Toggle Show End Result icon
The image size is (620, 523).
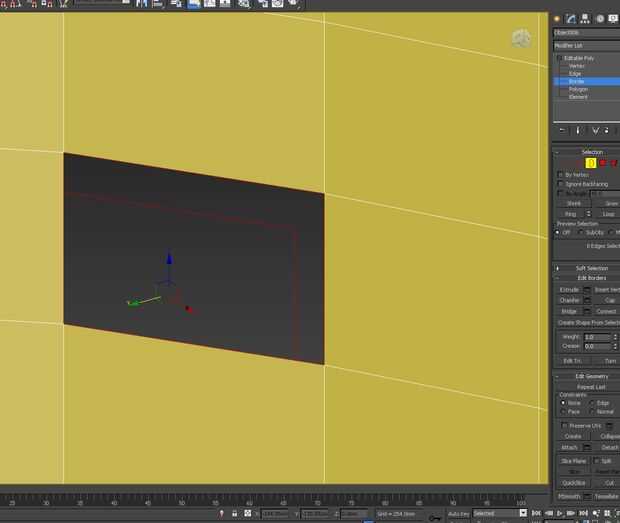pyautogui.click(x=578, y=131)
